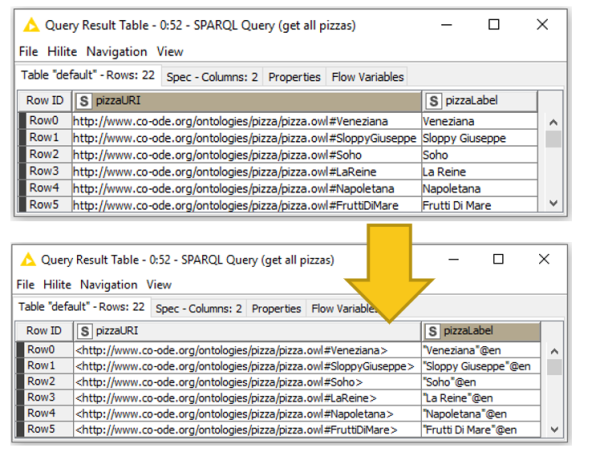Click scroll down arrow in upper window table
Viewport: 600px width, 456px height.
point(553,203)
